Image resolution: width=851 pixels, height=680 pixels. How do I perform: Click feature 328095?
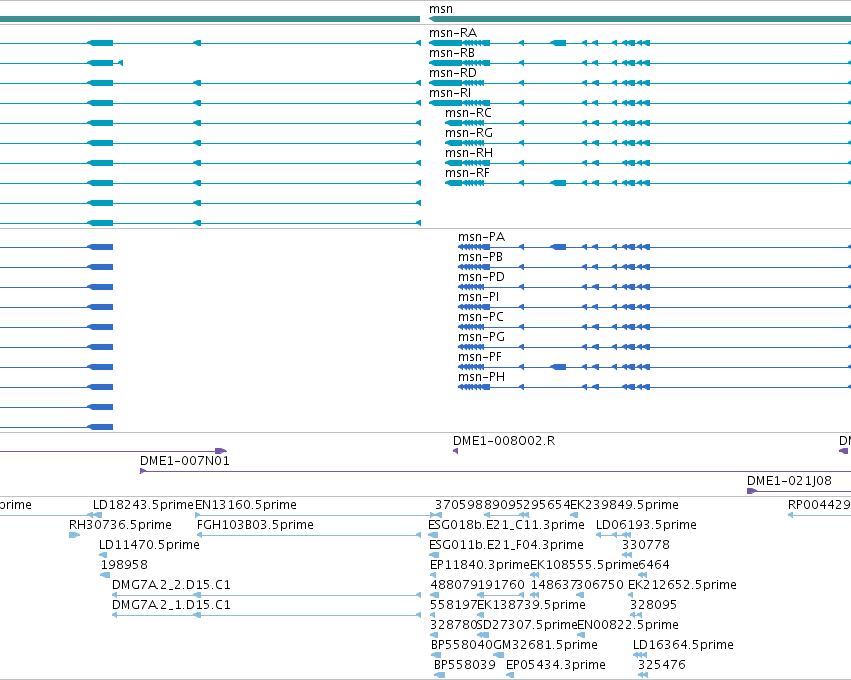653,606
